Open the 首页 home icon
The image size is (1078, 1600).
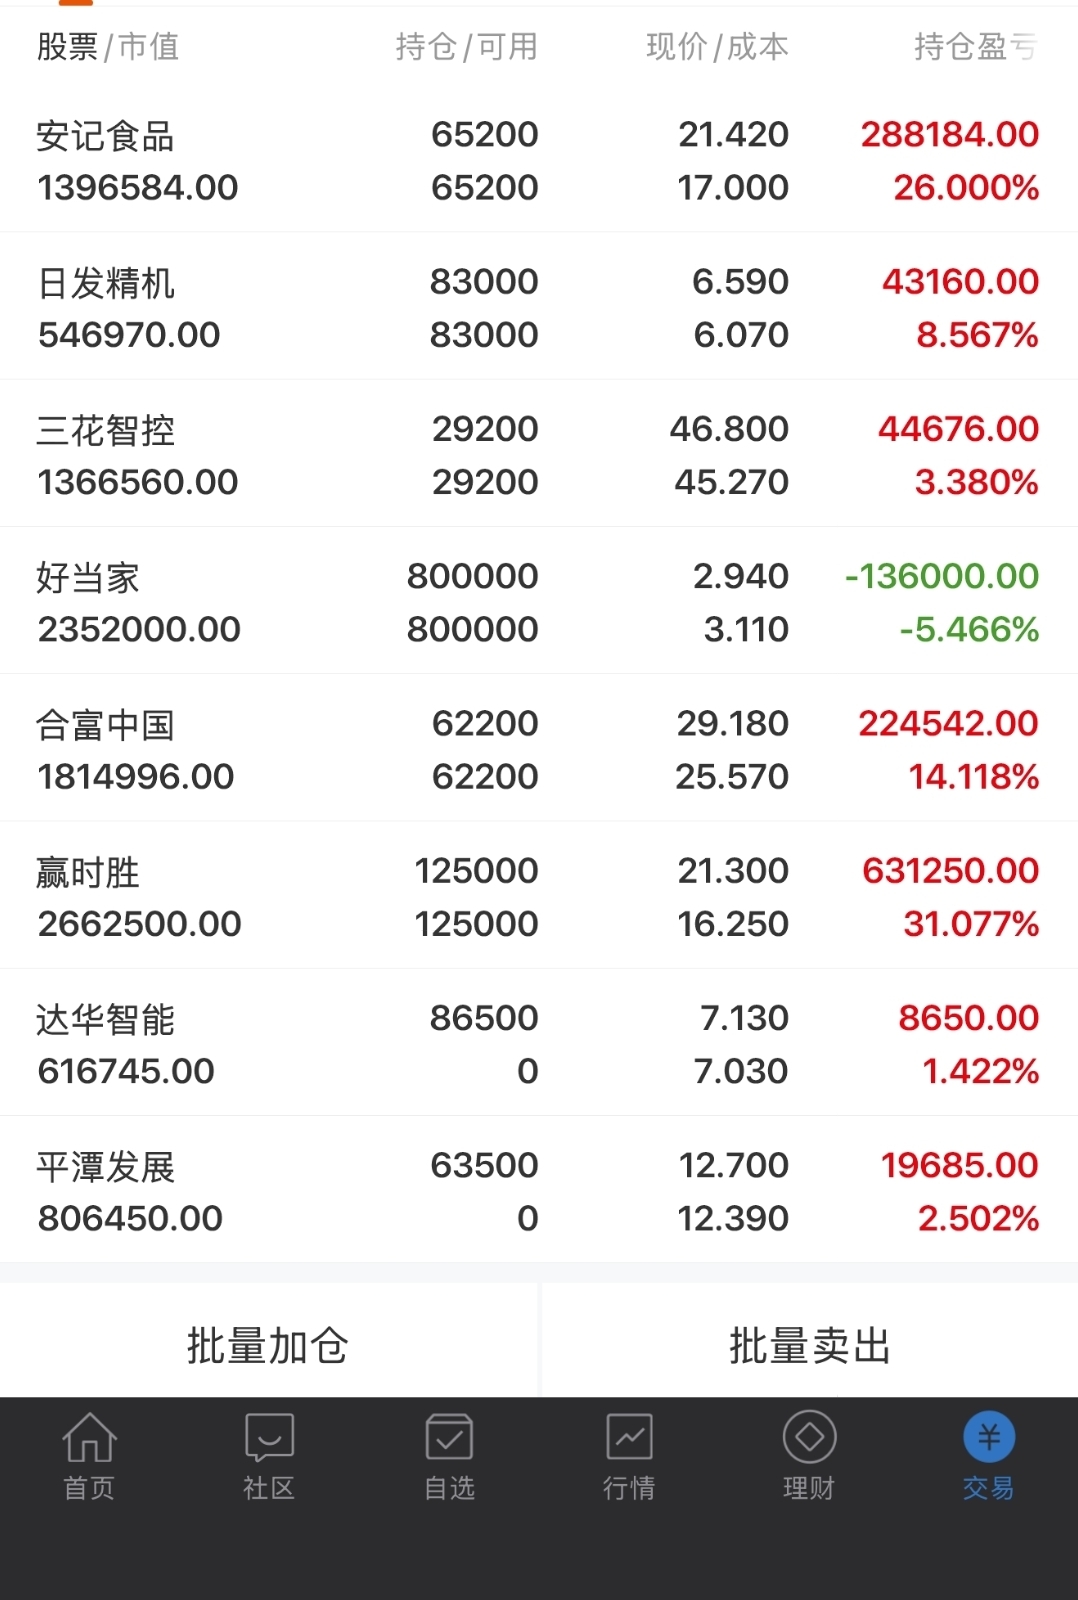(89, 1438)
